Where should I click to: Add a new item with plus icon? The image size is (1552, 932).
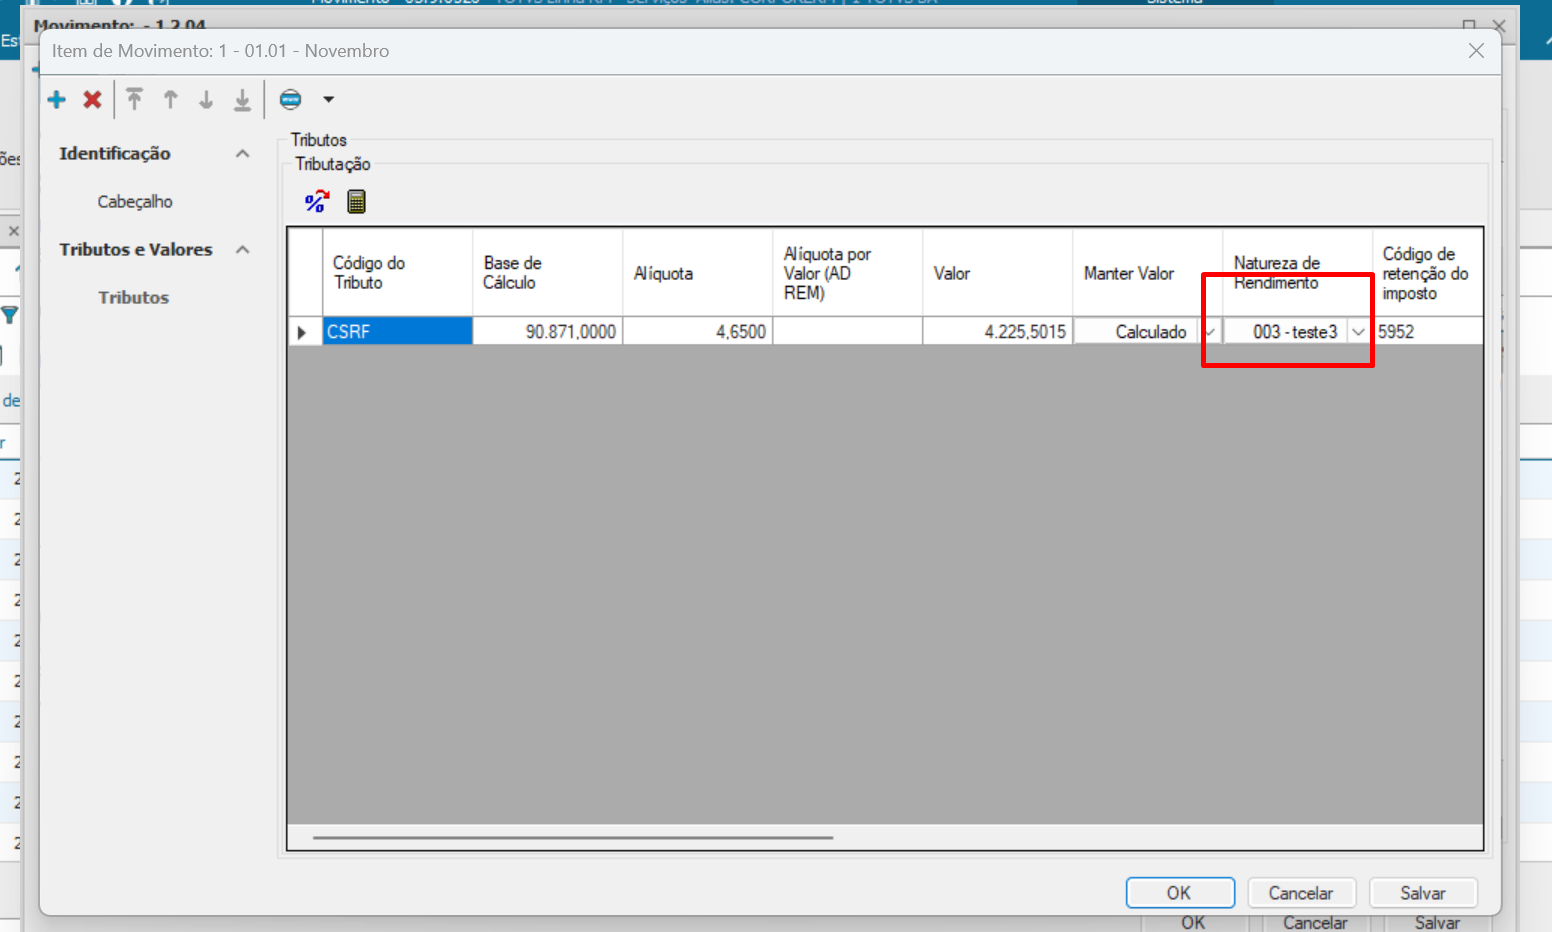tap(57, 99)
